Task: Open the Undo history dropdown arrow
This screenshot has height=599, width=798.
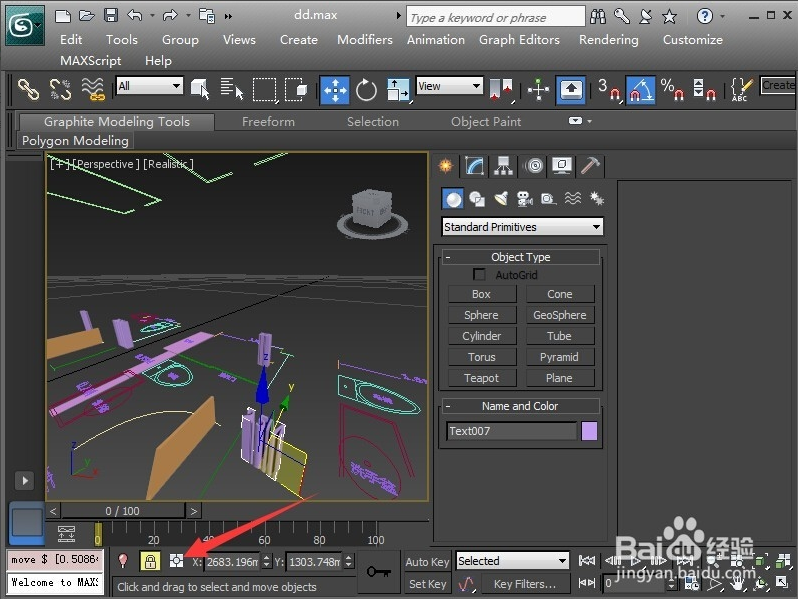Action: coord(152,16)
